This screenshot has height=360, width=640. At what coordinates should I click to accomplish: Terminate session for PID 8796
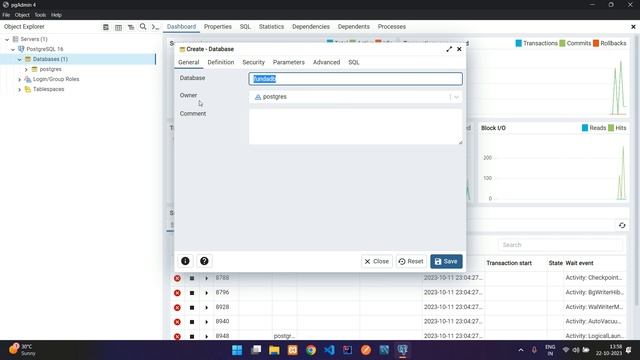pyautogui.click(x=177, y=293)
